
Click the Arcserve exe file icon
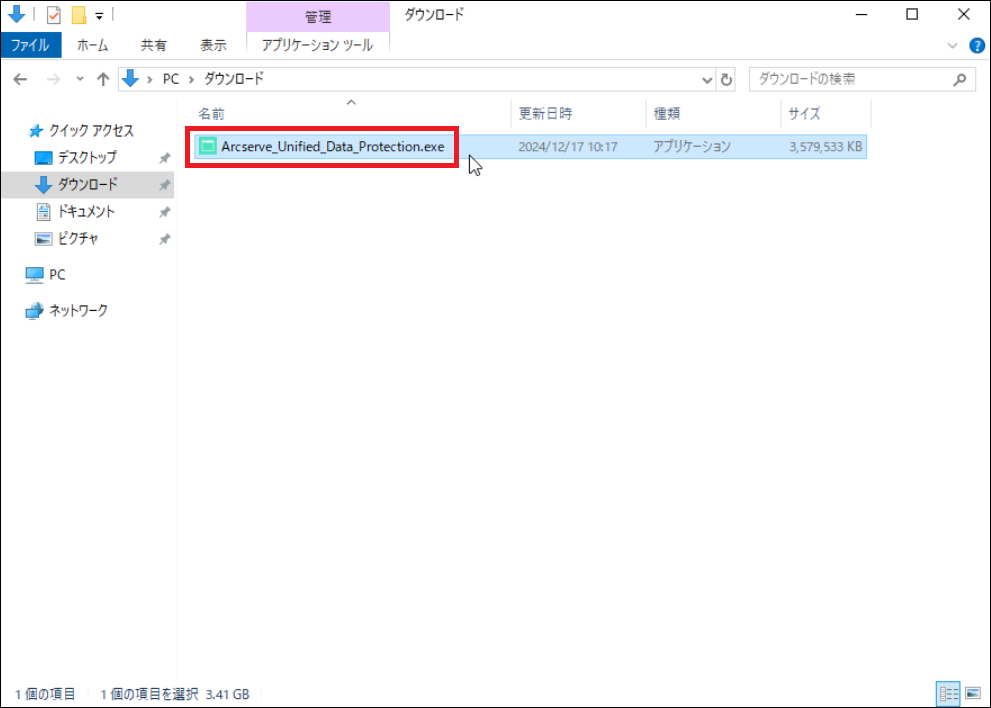[x=207, y=147]
